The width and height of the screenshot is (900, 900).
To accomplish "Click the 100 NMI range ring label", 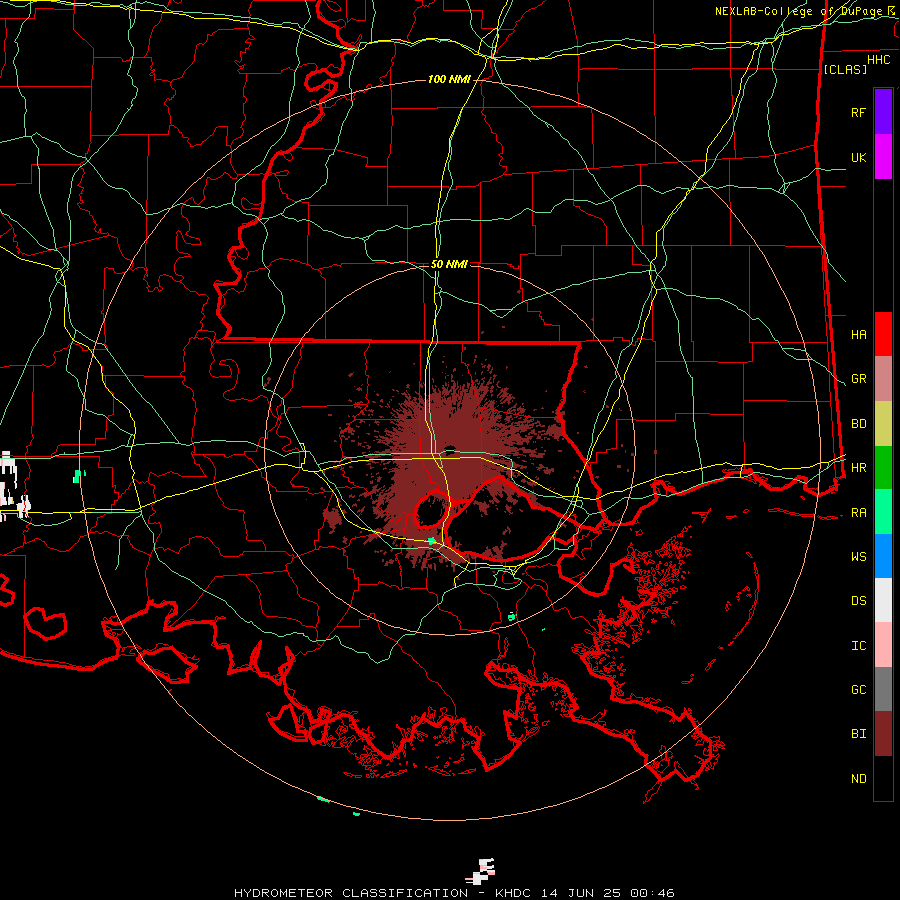I will [x=449, y=79].
